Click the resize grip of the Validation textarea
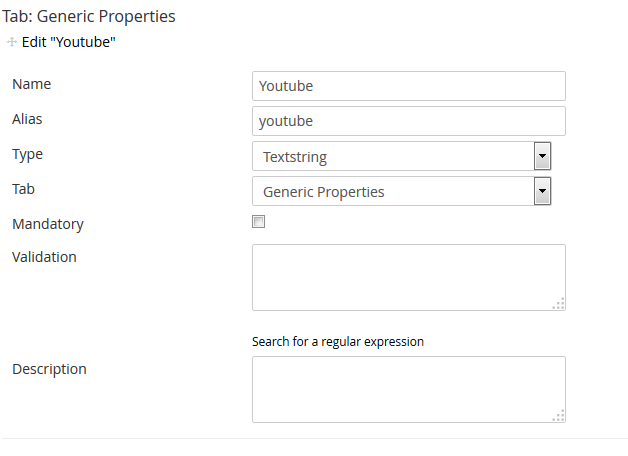The image size is (628, 456). [558, 303]
